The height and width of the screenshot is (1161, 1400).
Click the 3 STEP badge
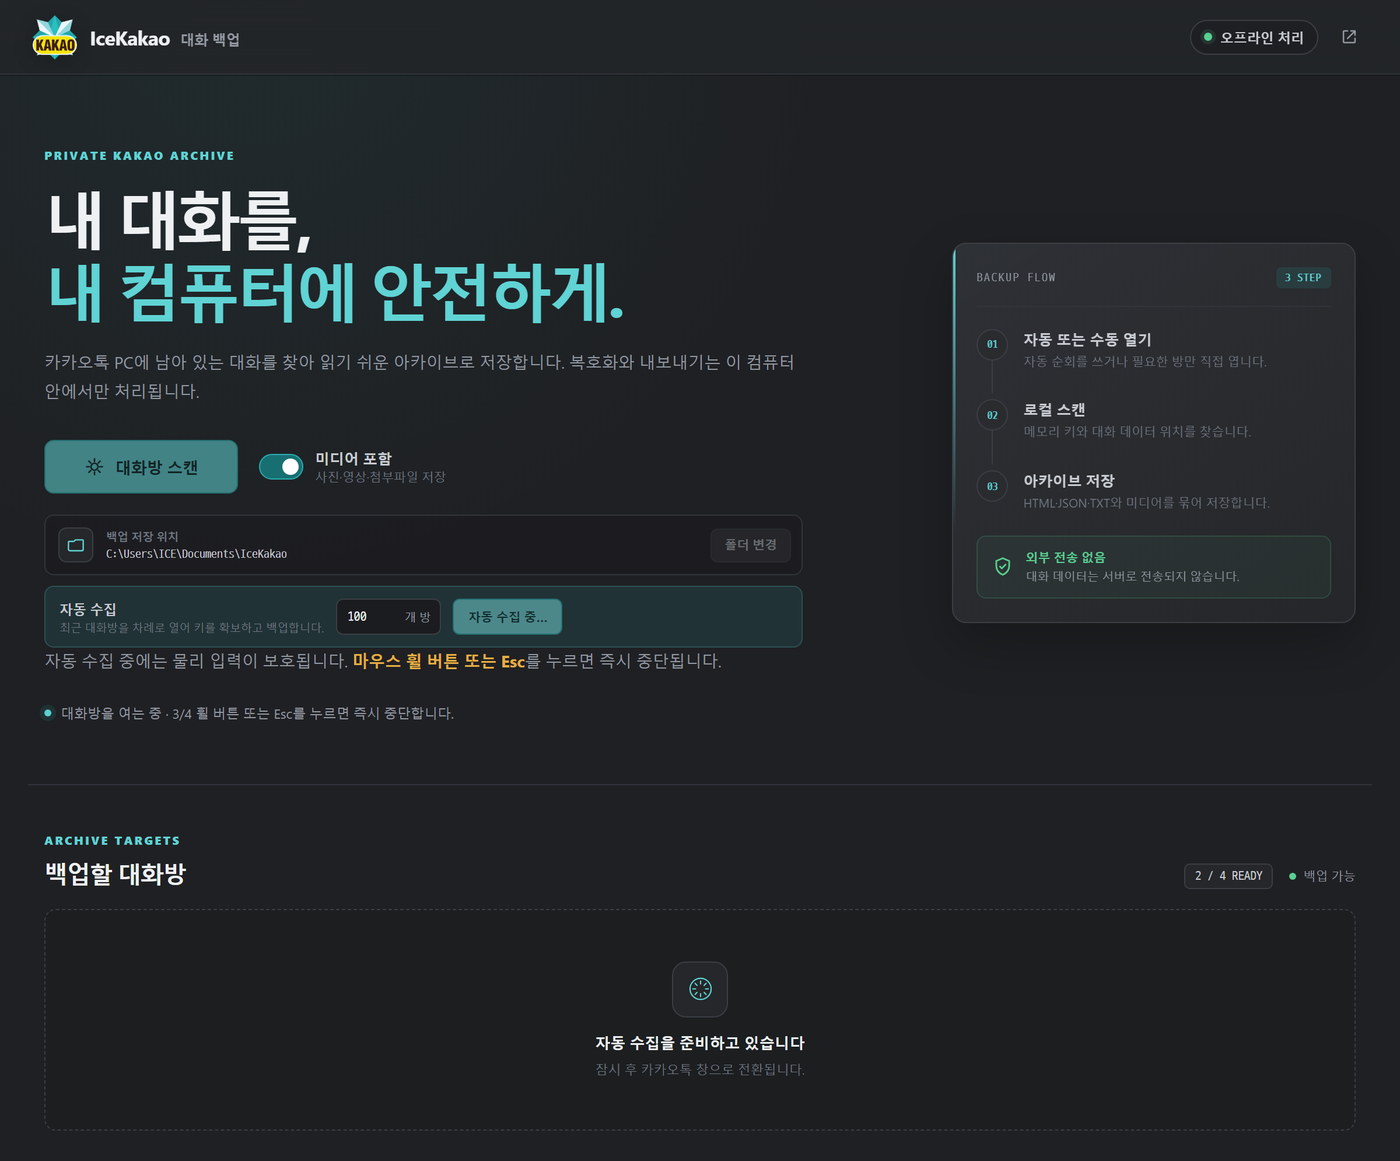[x=1303, y=278]
